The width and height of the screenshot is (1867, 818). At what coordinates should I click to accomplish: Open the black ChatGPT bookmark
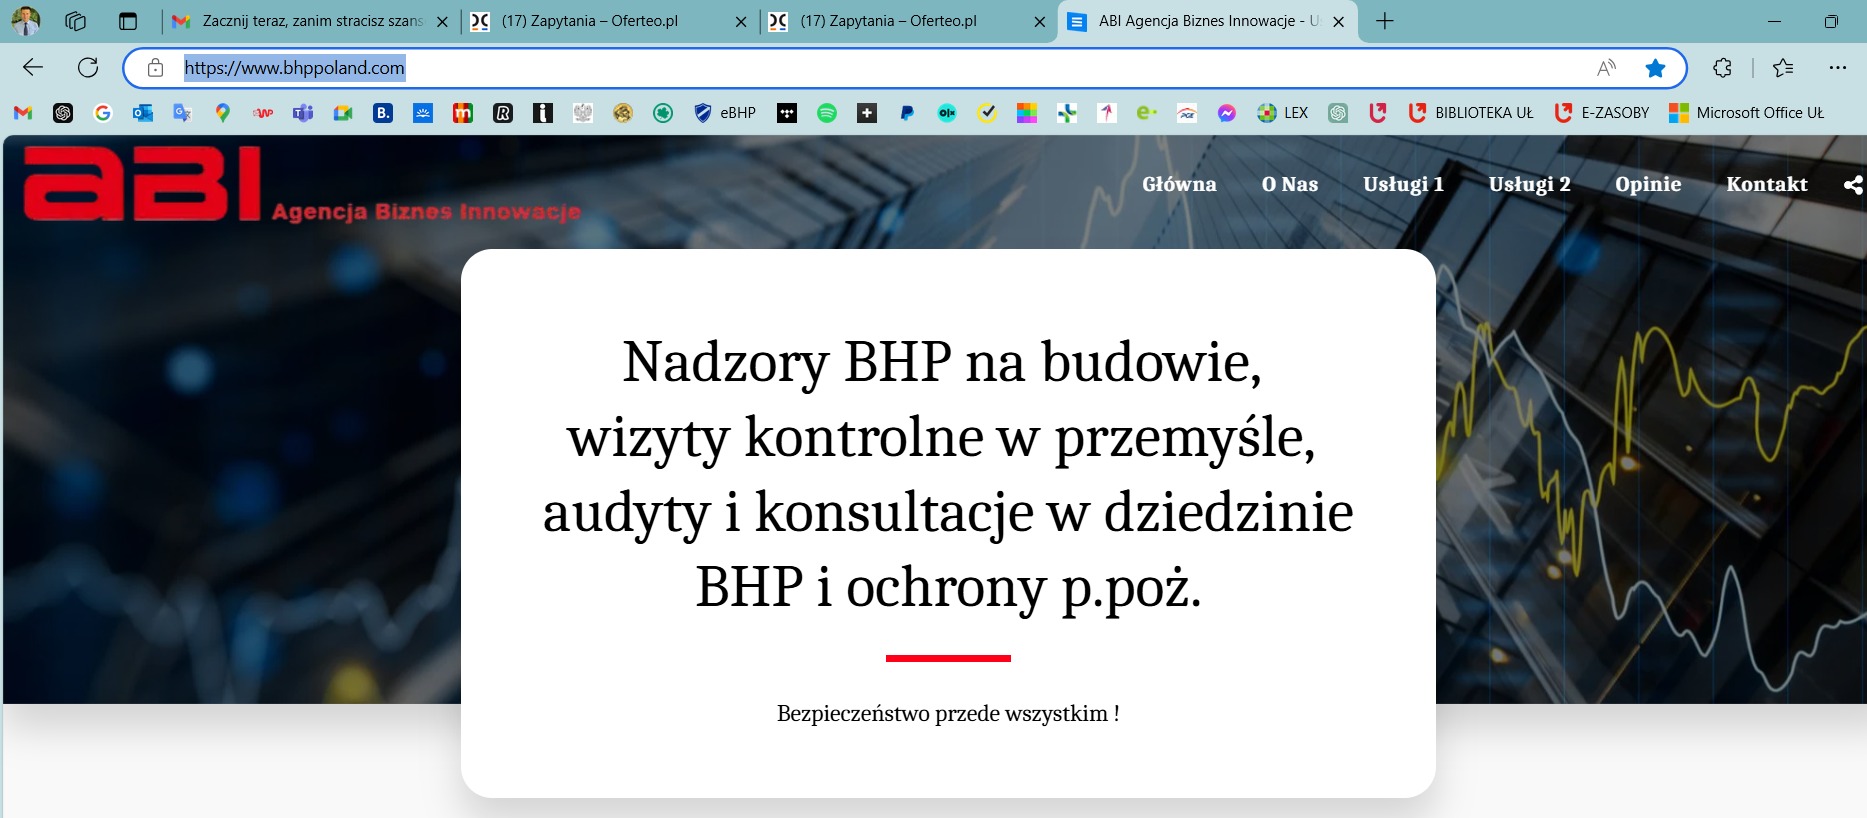coord(63,113)
